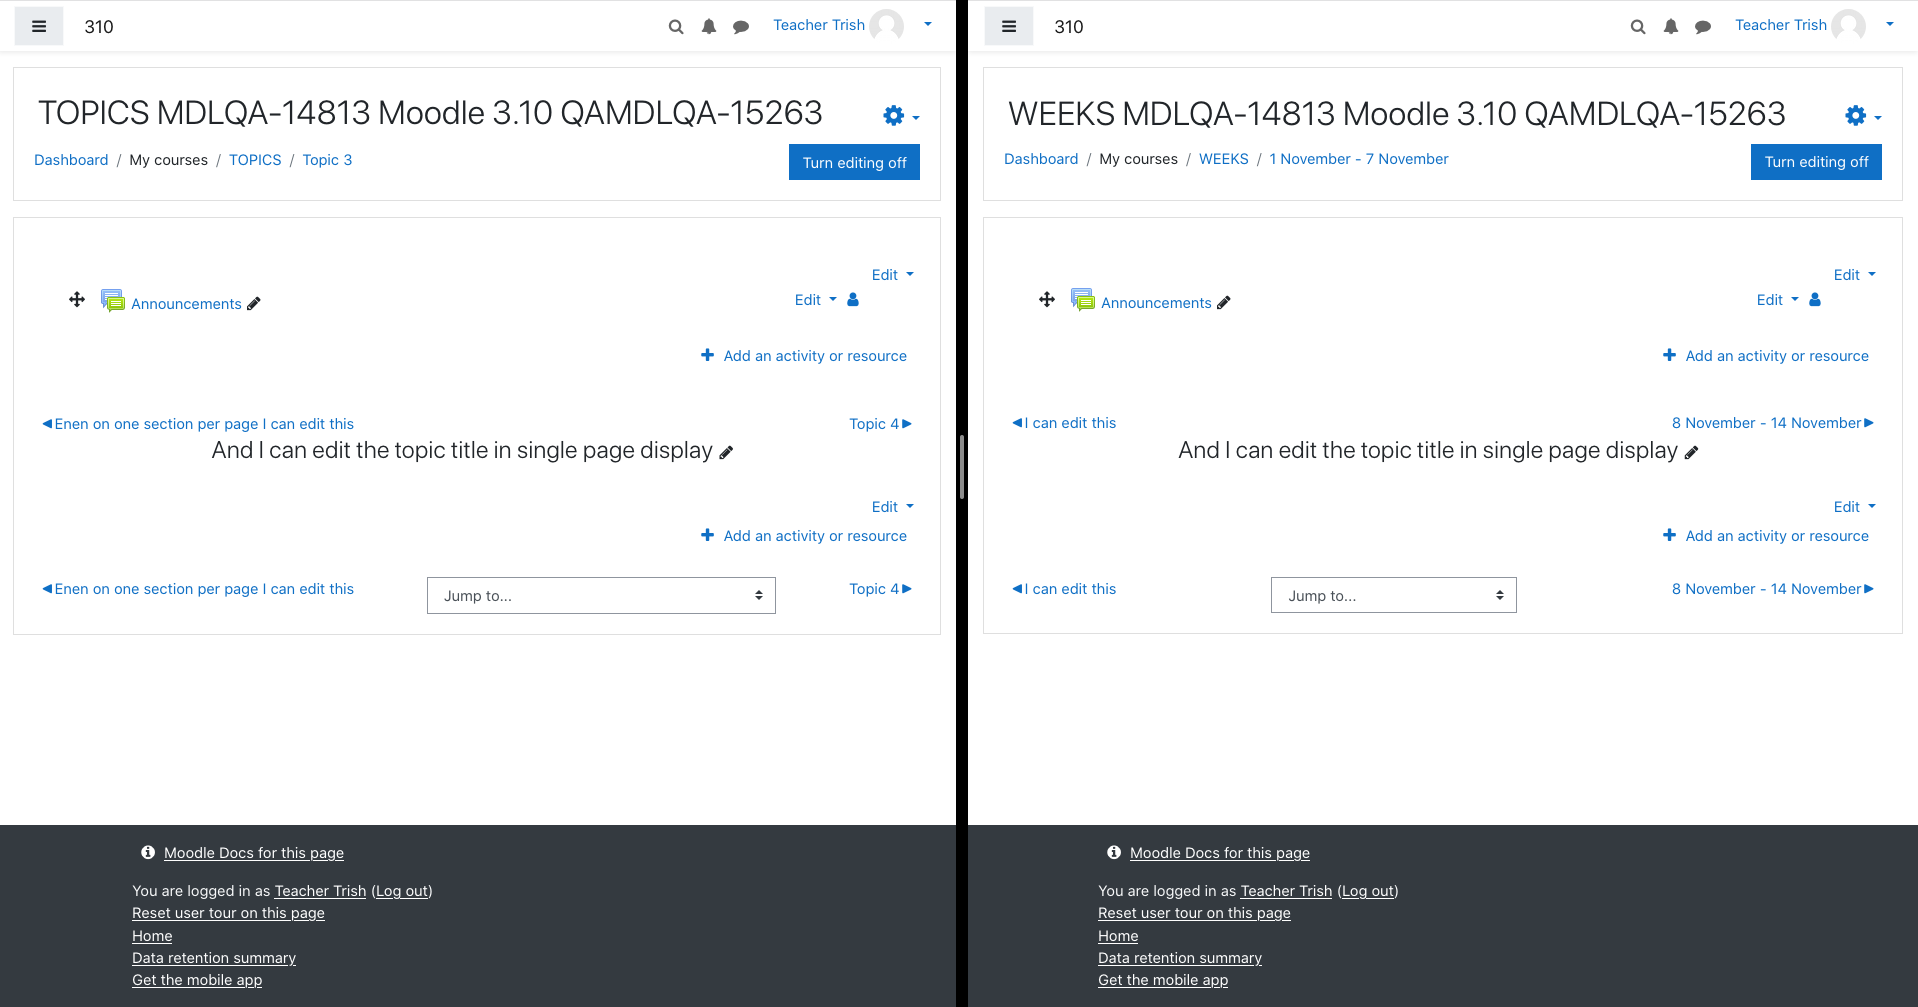
Task: Click lower Add an activity or resource in TOPICS
Action: click(x=804, y=536)
